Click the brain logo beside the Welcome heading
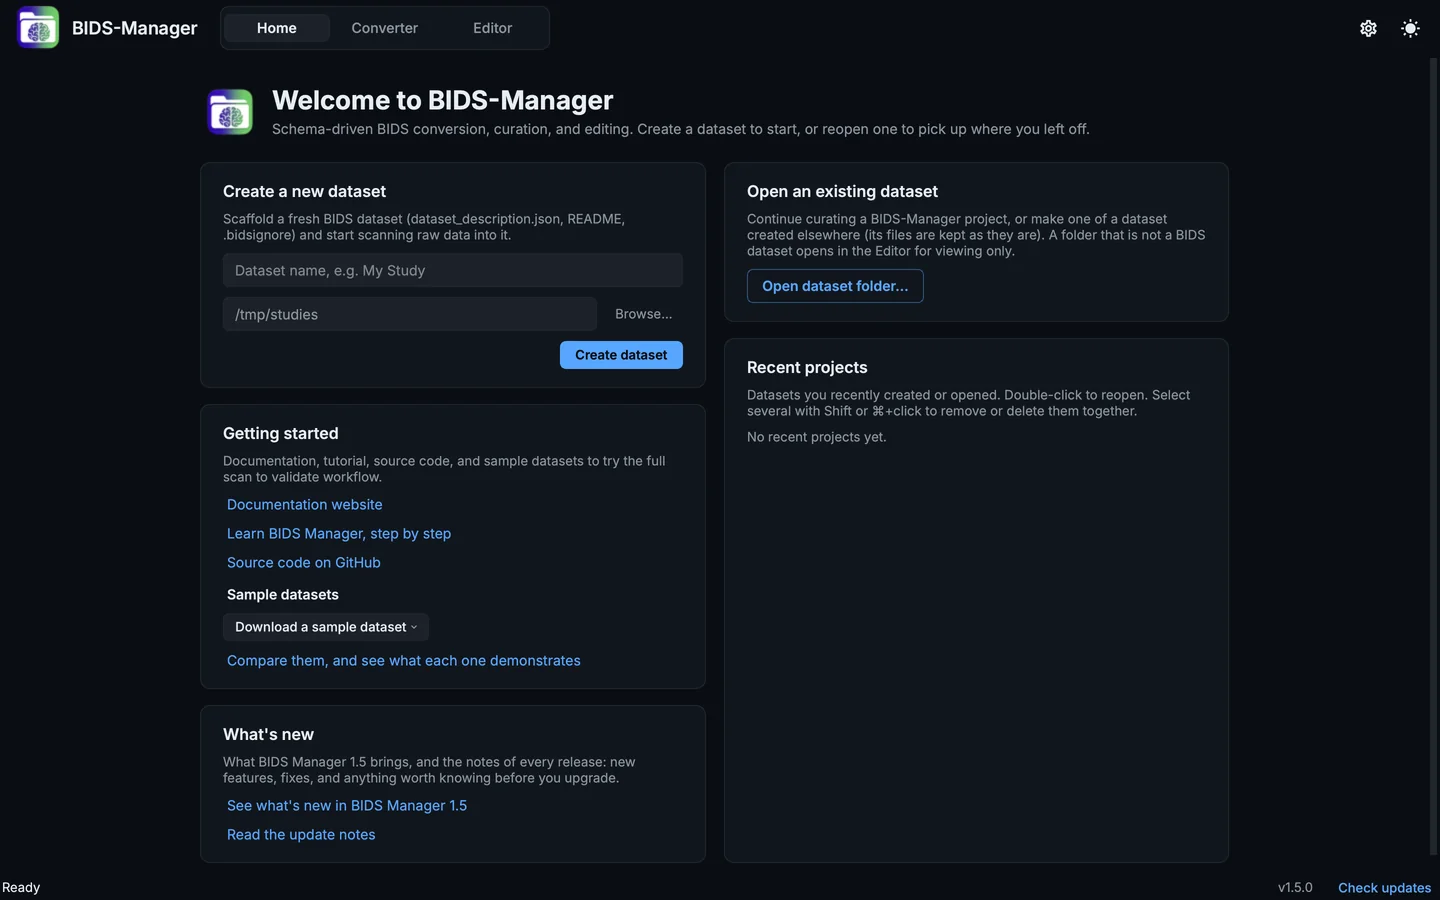 230,112
